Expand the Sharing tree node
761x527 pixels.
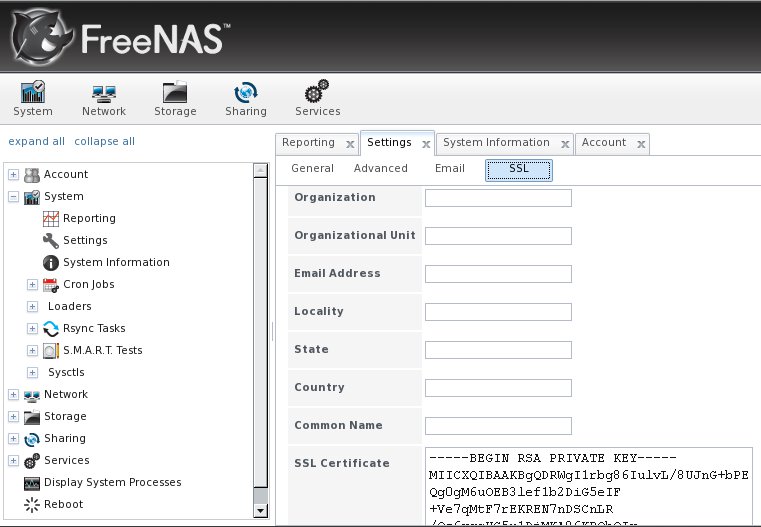click(14, 438)
